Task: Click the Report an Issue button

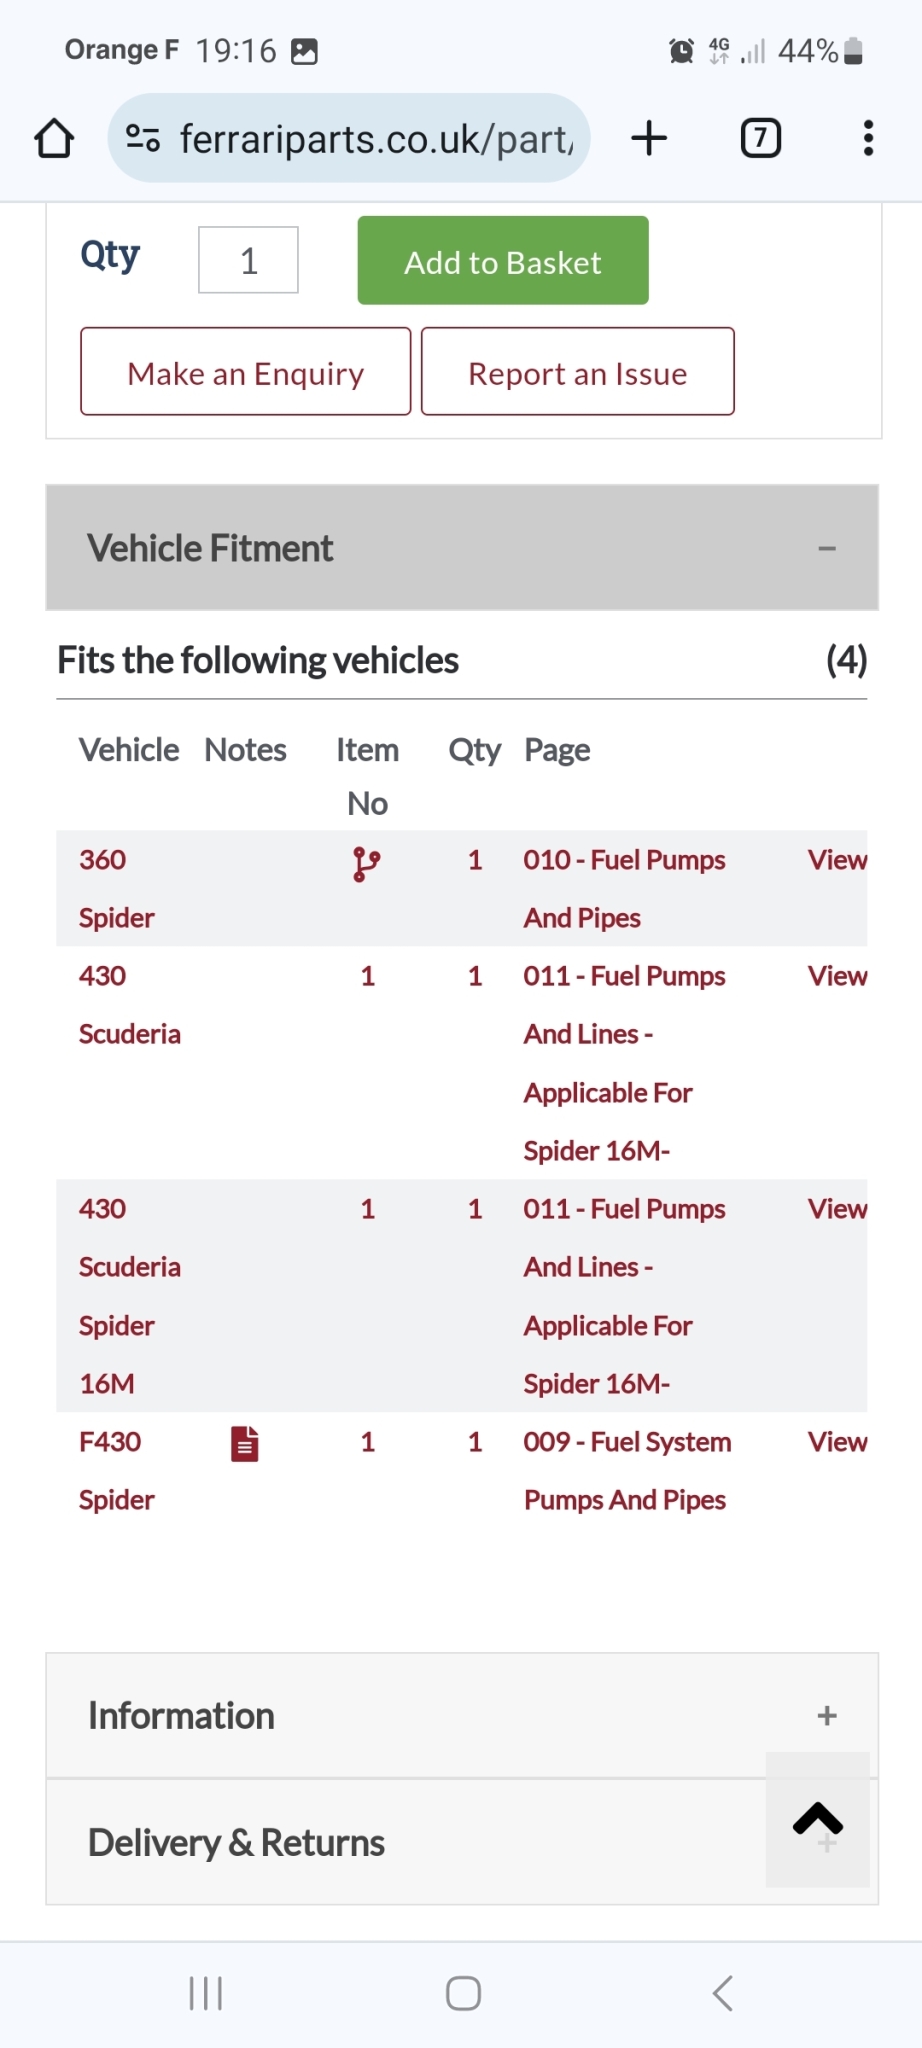Action: coord(578,372)
